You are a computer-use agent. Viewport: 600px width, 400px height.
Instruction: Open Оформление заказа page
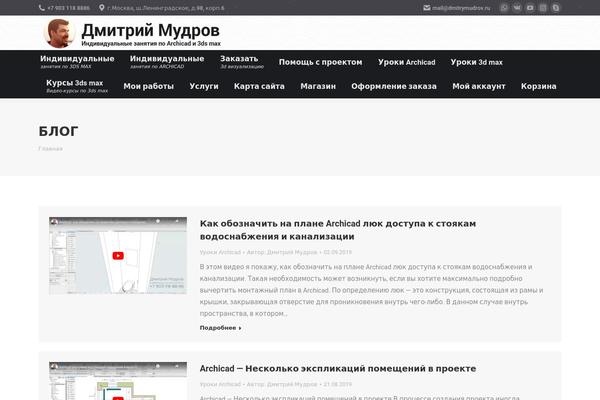[394, 86]
